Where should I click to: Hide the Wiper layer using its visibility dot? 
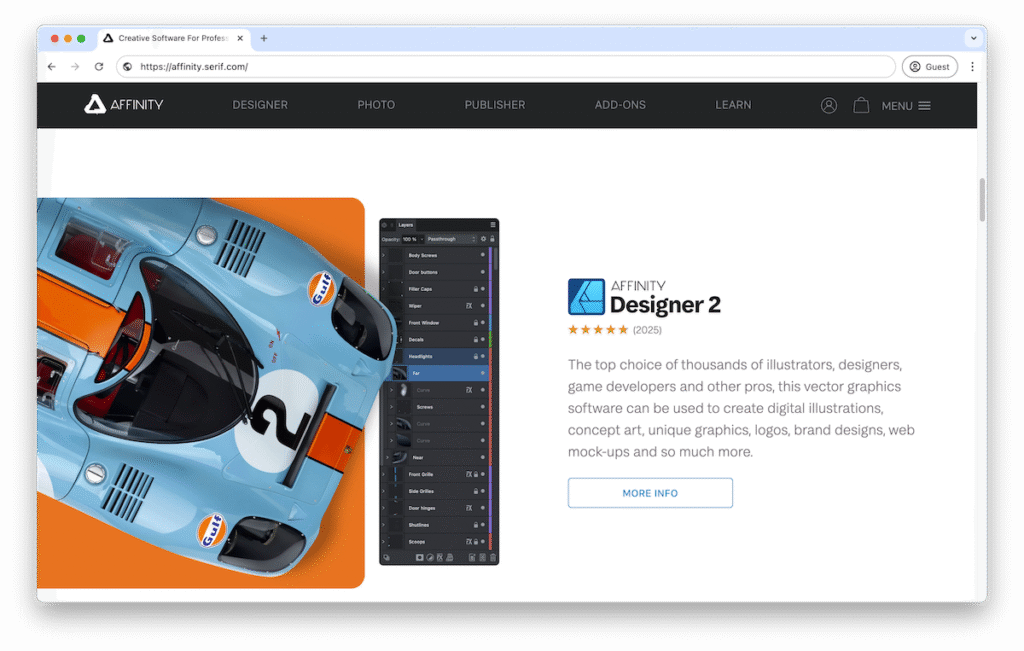[x=483, y=306]
